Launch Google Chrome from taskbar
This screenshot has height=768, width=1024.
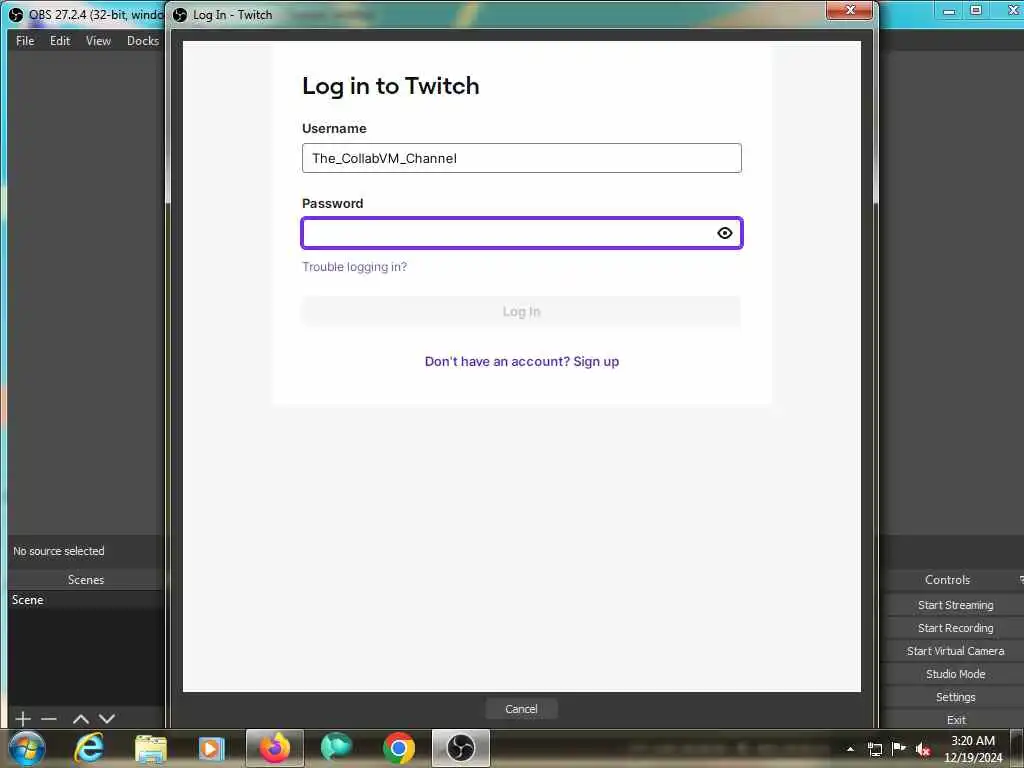click(398, 748)
